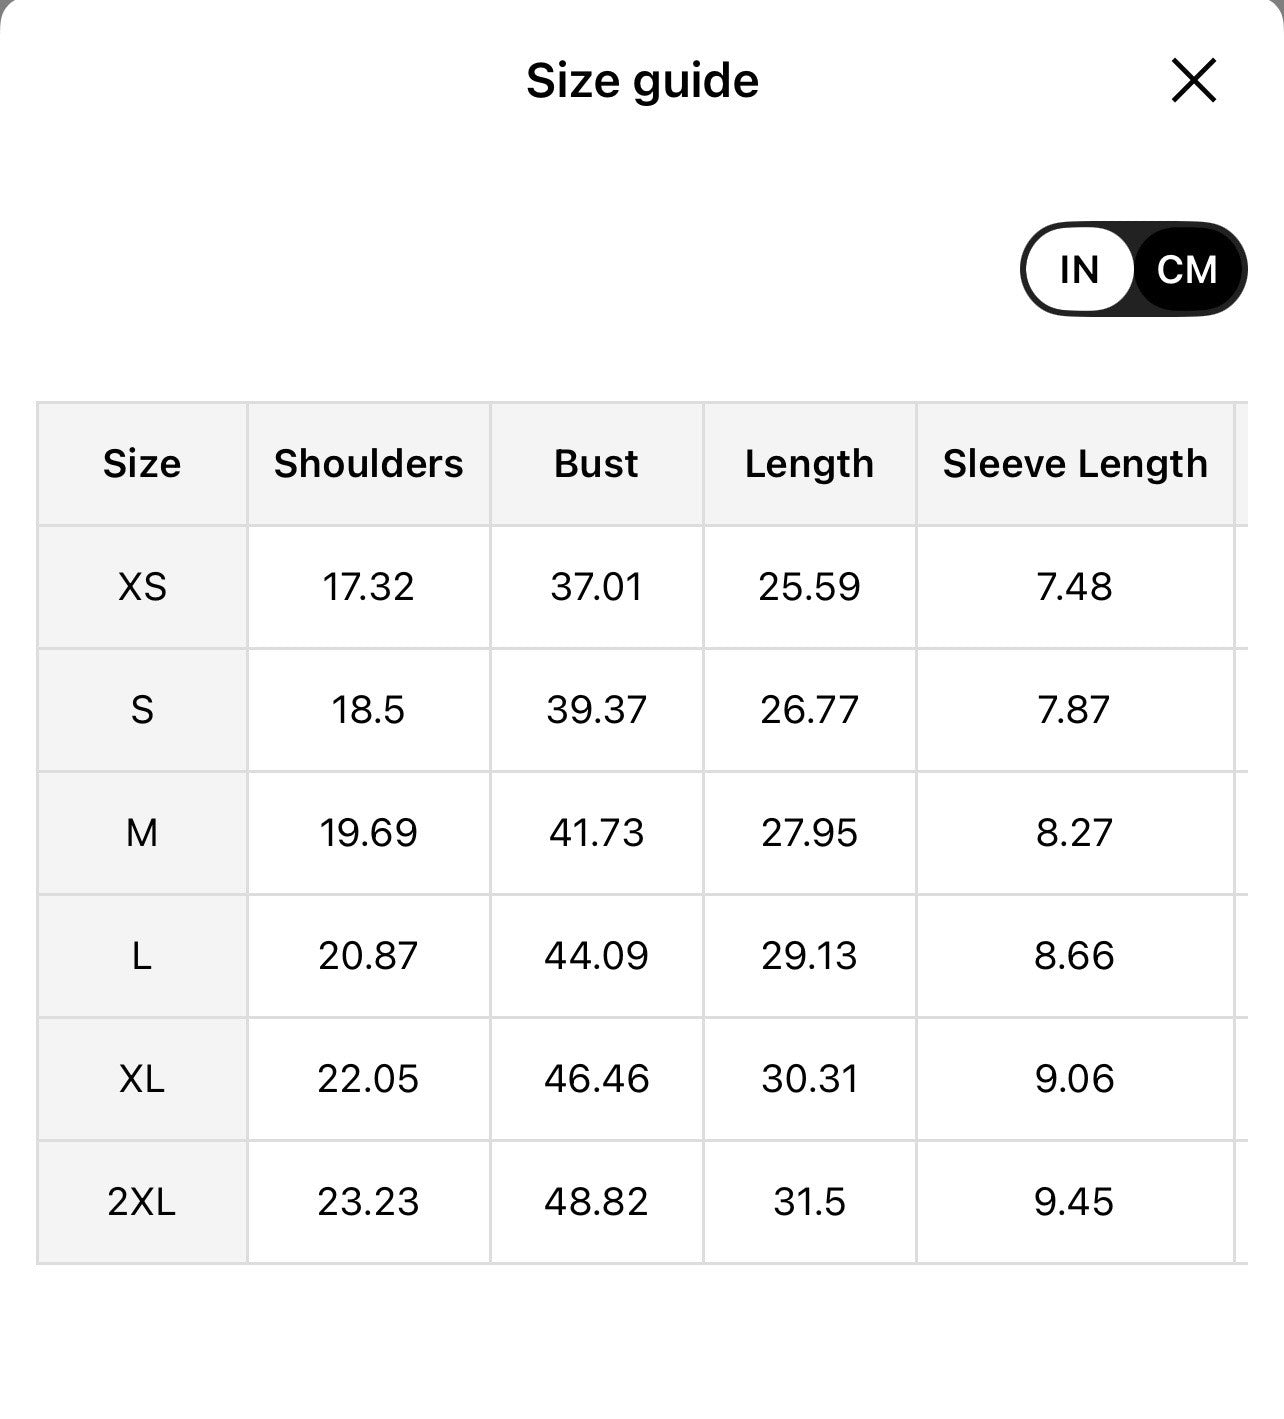Select the XS size row label
Image resolution: width=1284 pixels, height=1419 pixels.
coord(142,587)
